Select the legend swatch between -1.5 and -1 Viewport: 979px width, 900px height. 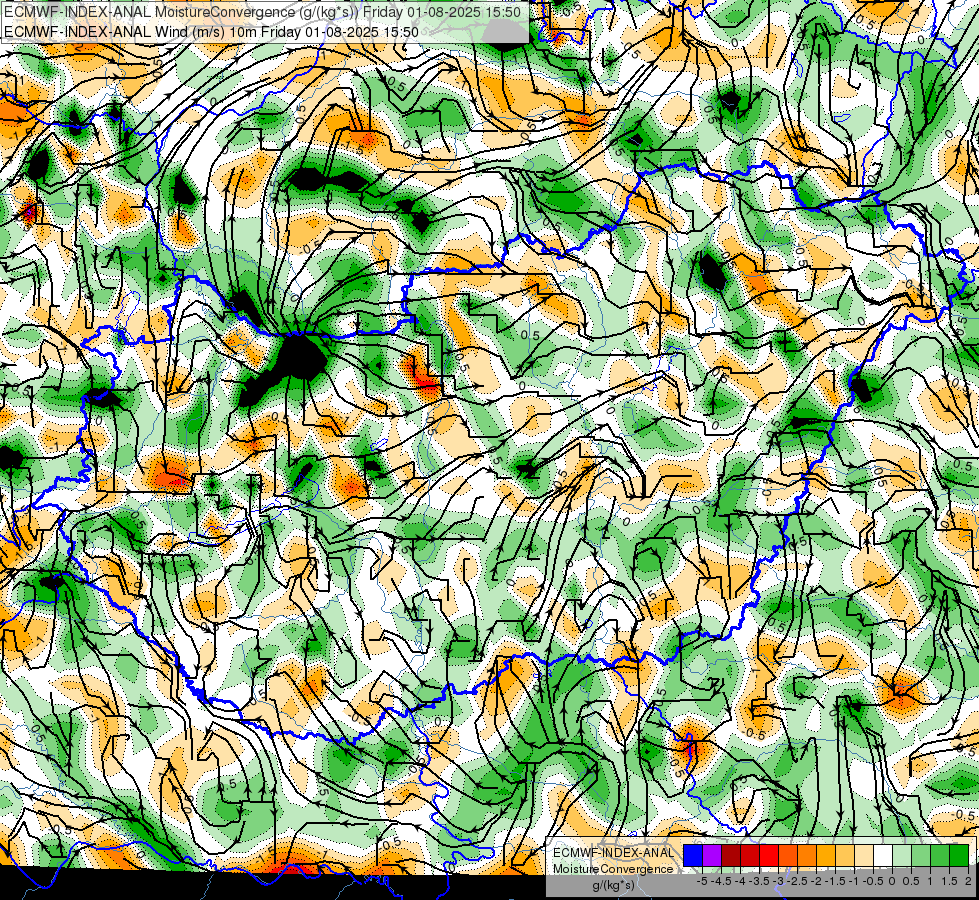click(x=845, y=855)
